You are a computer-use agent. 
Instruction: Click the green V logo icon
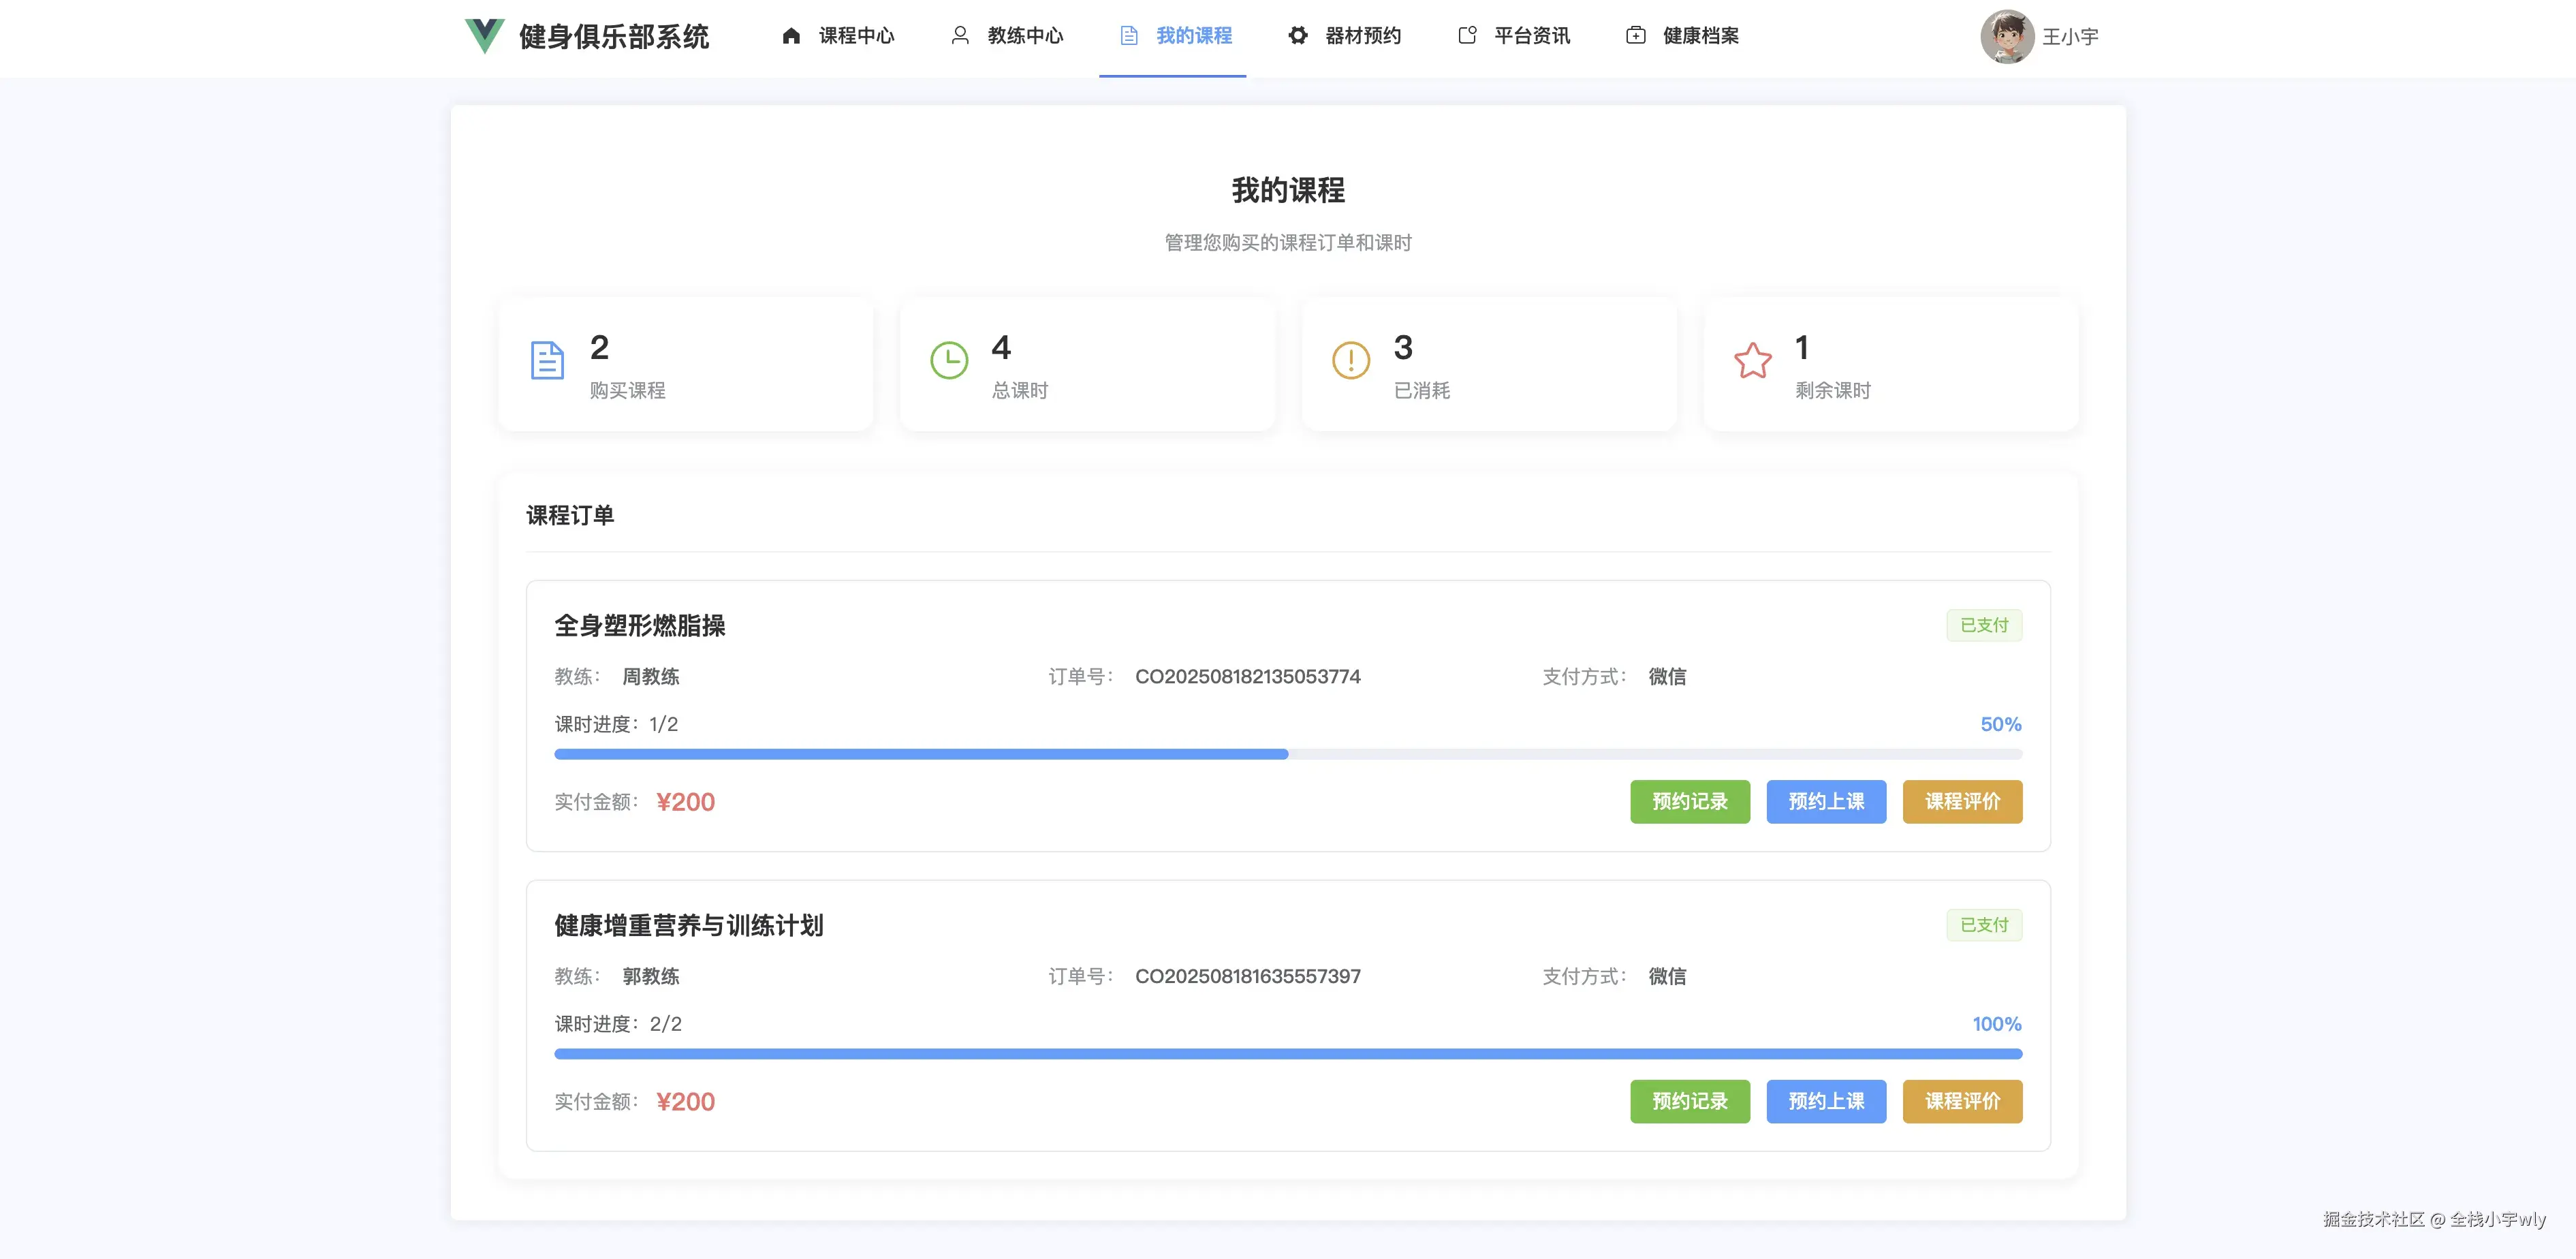[484, 36]
